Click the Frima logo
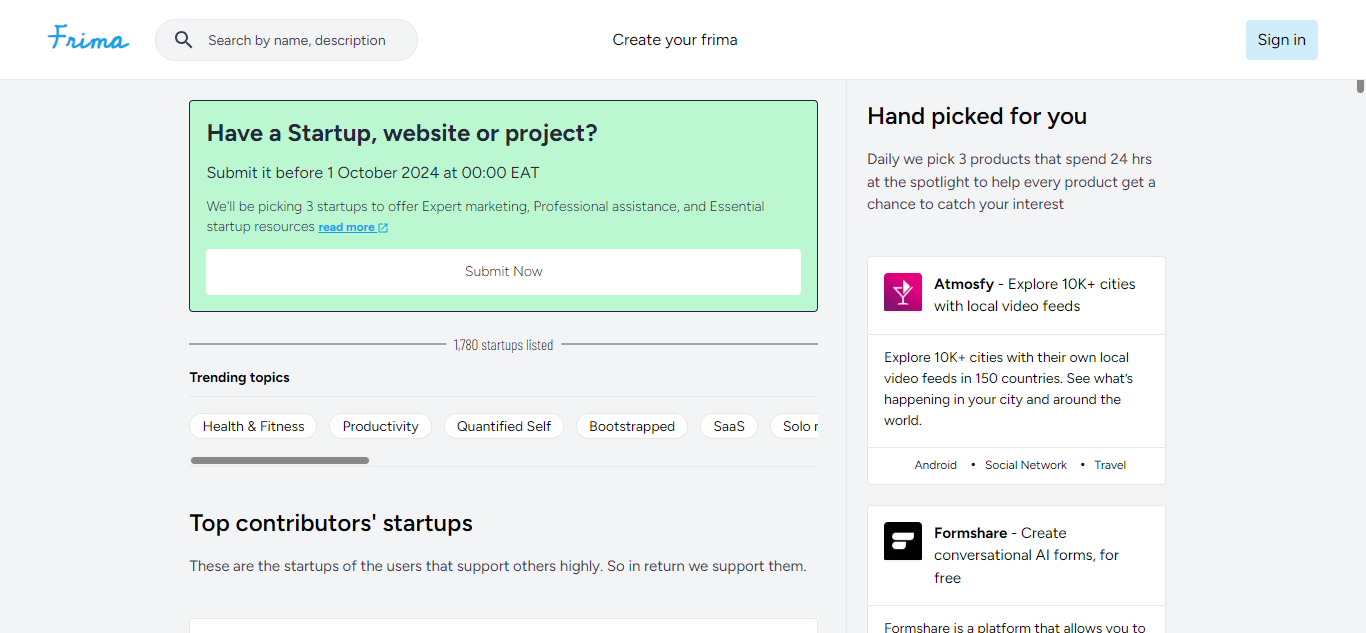1366x633 pixels. 88,39
